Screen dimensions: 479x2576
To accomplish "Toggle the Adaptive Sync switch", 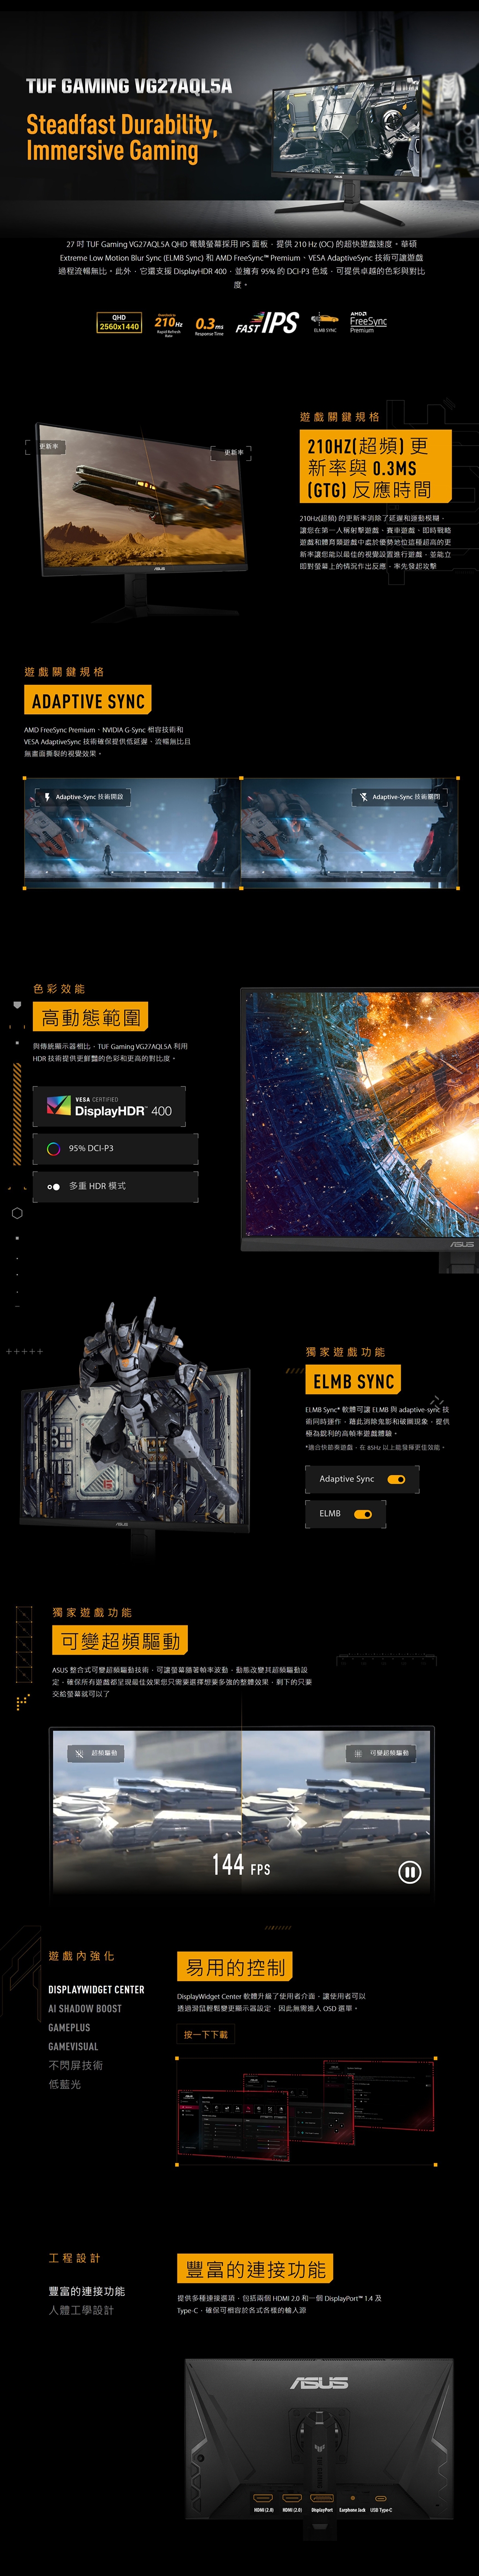I will pyautogui.click(x=396, y=1479).
